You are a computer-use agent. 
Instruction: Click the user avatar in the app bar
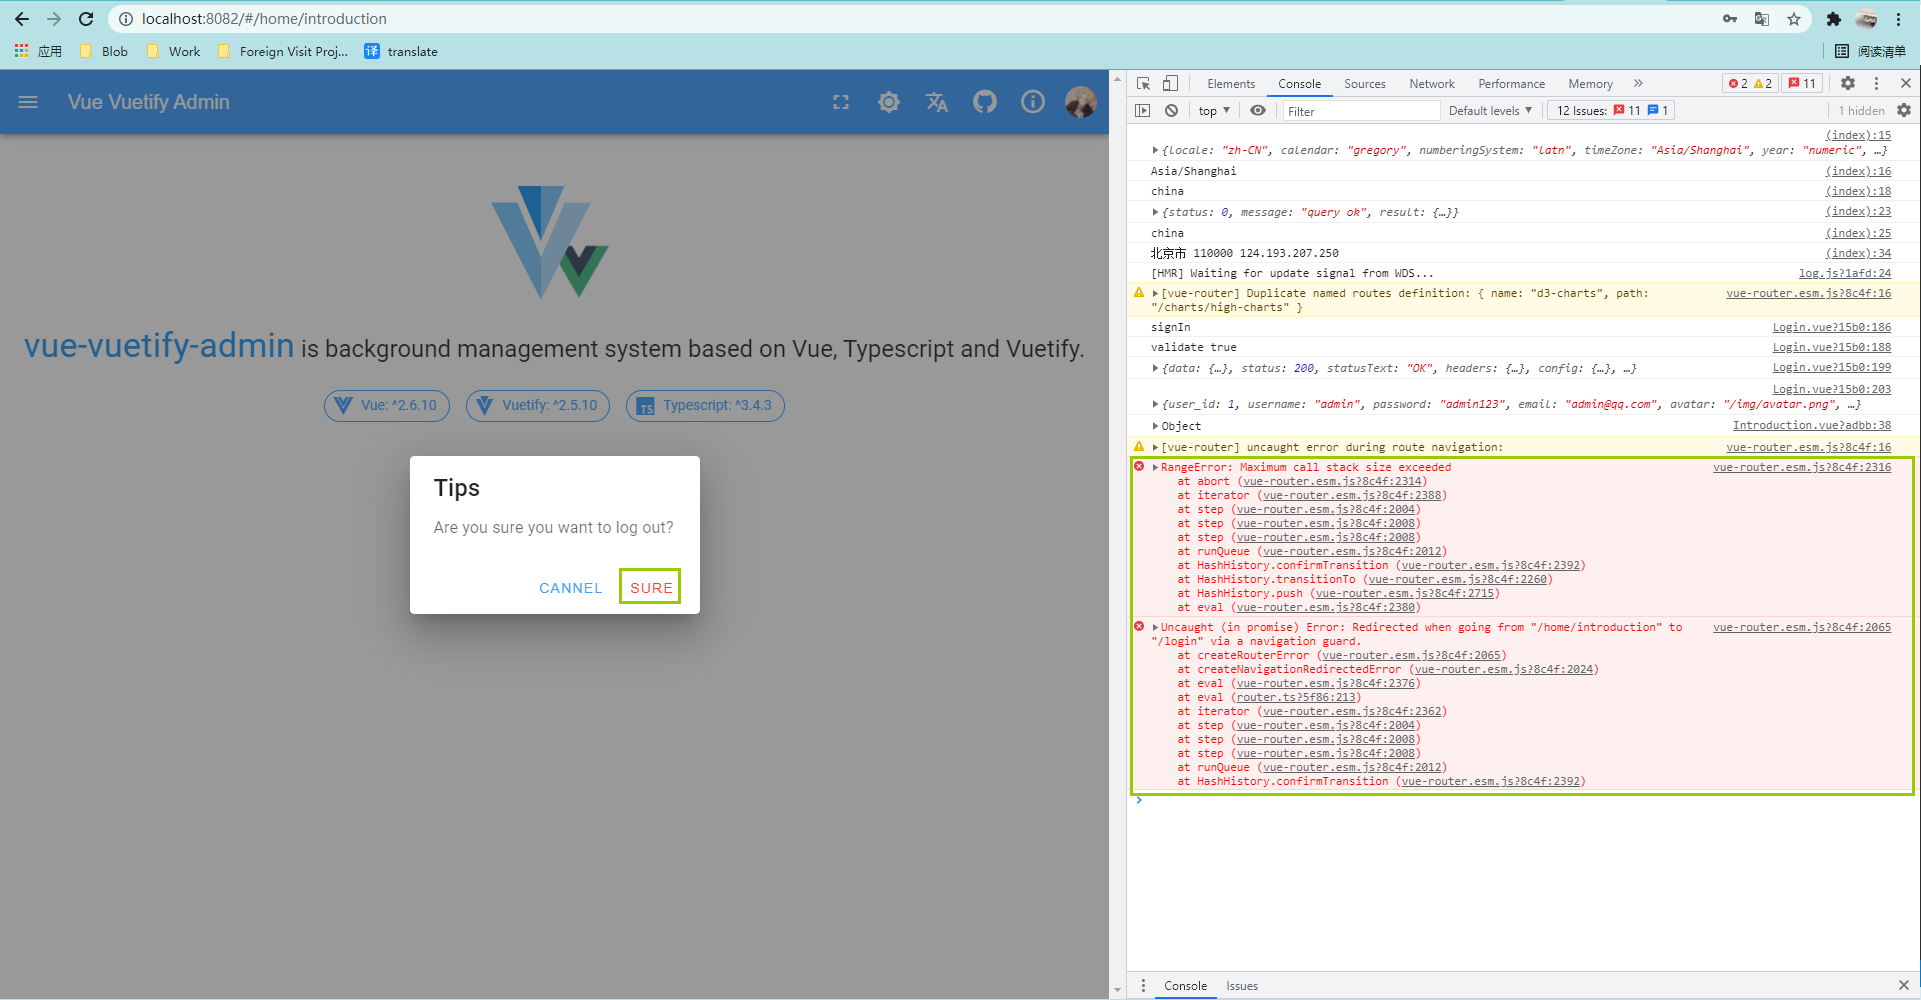coord(1081,101)
